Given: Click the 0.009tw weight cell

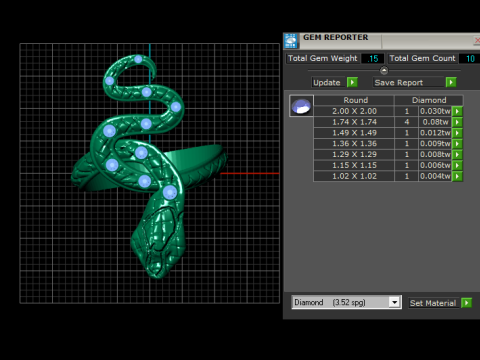Looking at the screenshot, I should click(435, 144).
